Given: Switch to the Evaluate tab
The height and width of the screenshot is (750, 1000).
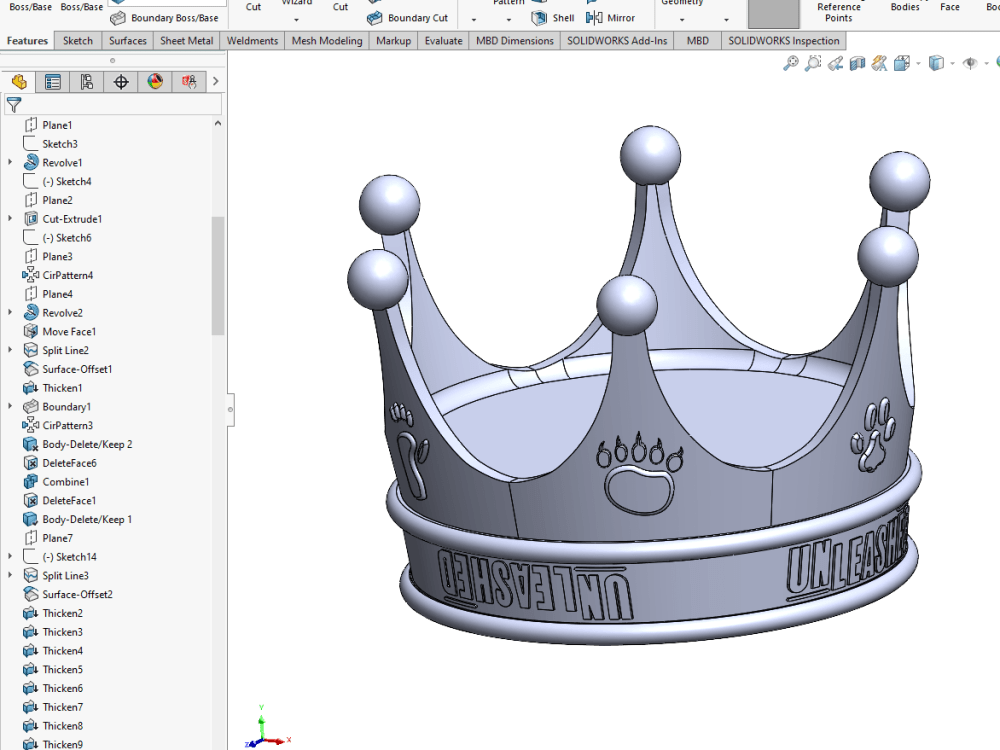Looking at the screenshot, I should pyautogui.click(x=443, y=41).
